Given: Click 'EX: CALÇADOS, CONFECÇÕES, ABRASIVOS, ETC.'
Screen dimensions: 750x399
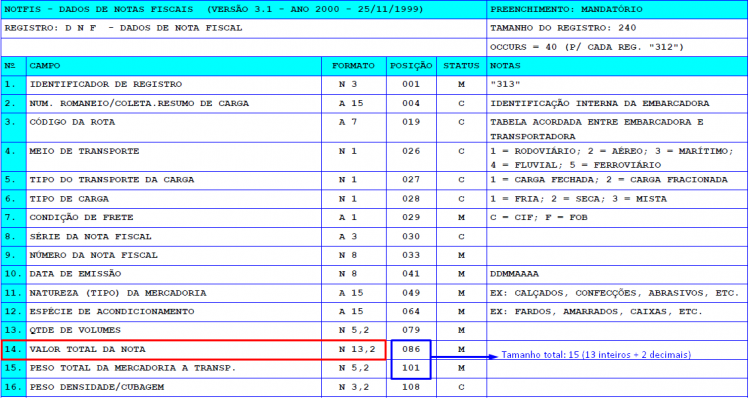Looking at the screenshot, I should pos(615,293).
